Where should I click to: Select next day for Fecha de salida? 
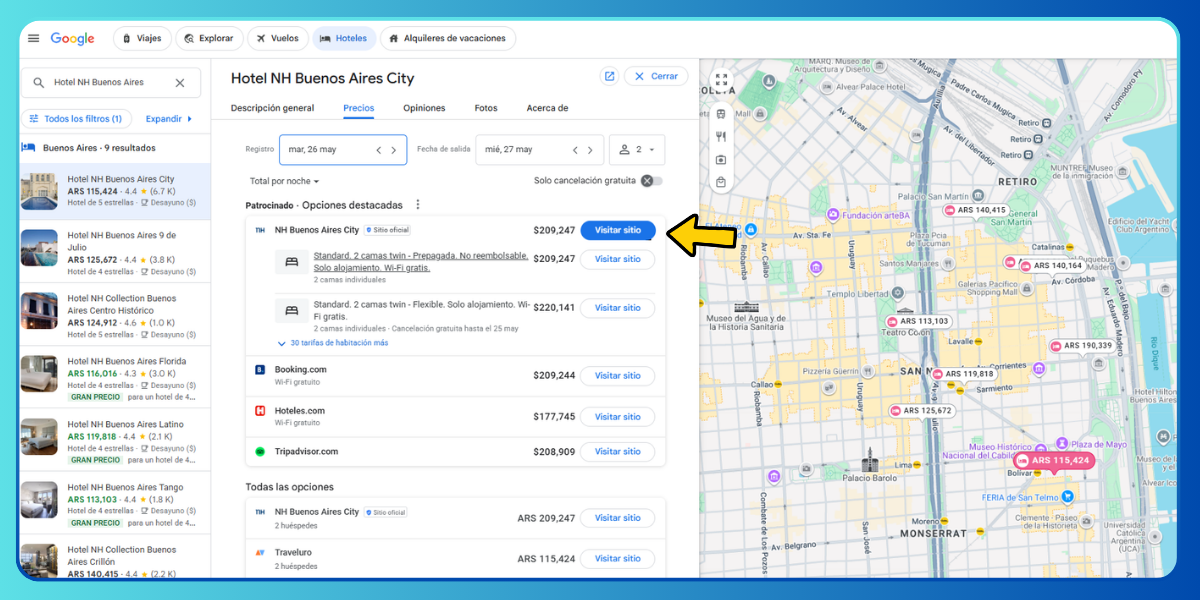click(x=590, y=150)
